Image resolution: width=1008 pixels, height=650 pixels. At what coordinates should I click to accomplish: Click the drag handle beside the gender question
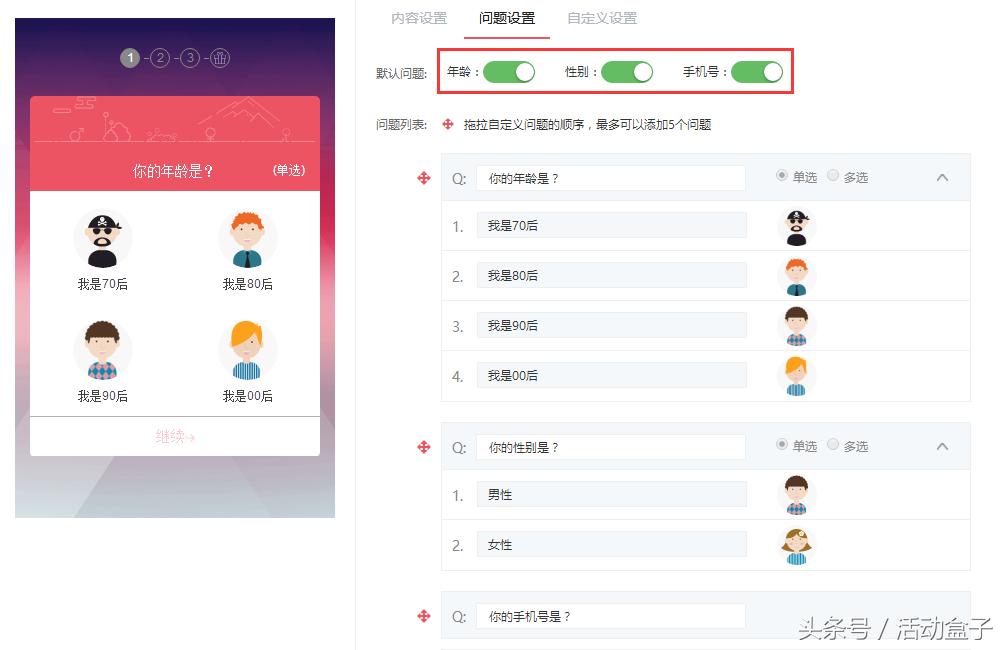[x=424, y=446]
